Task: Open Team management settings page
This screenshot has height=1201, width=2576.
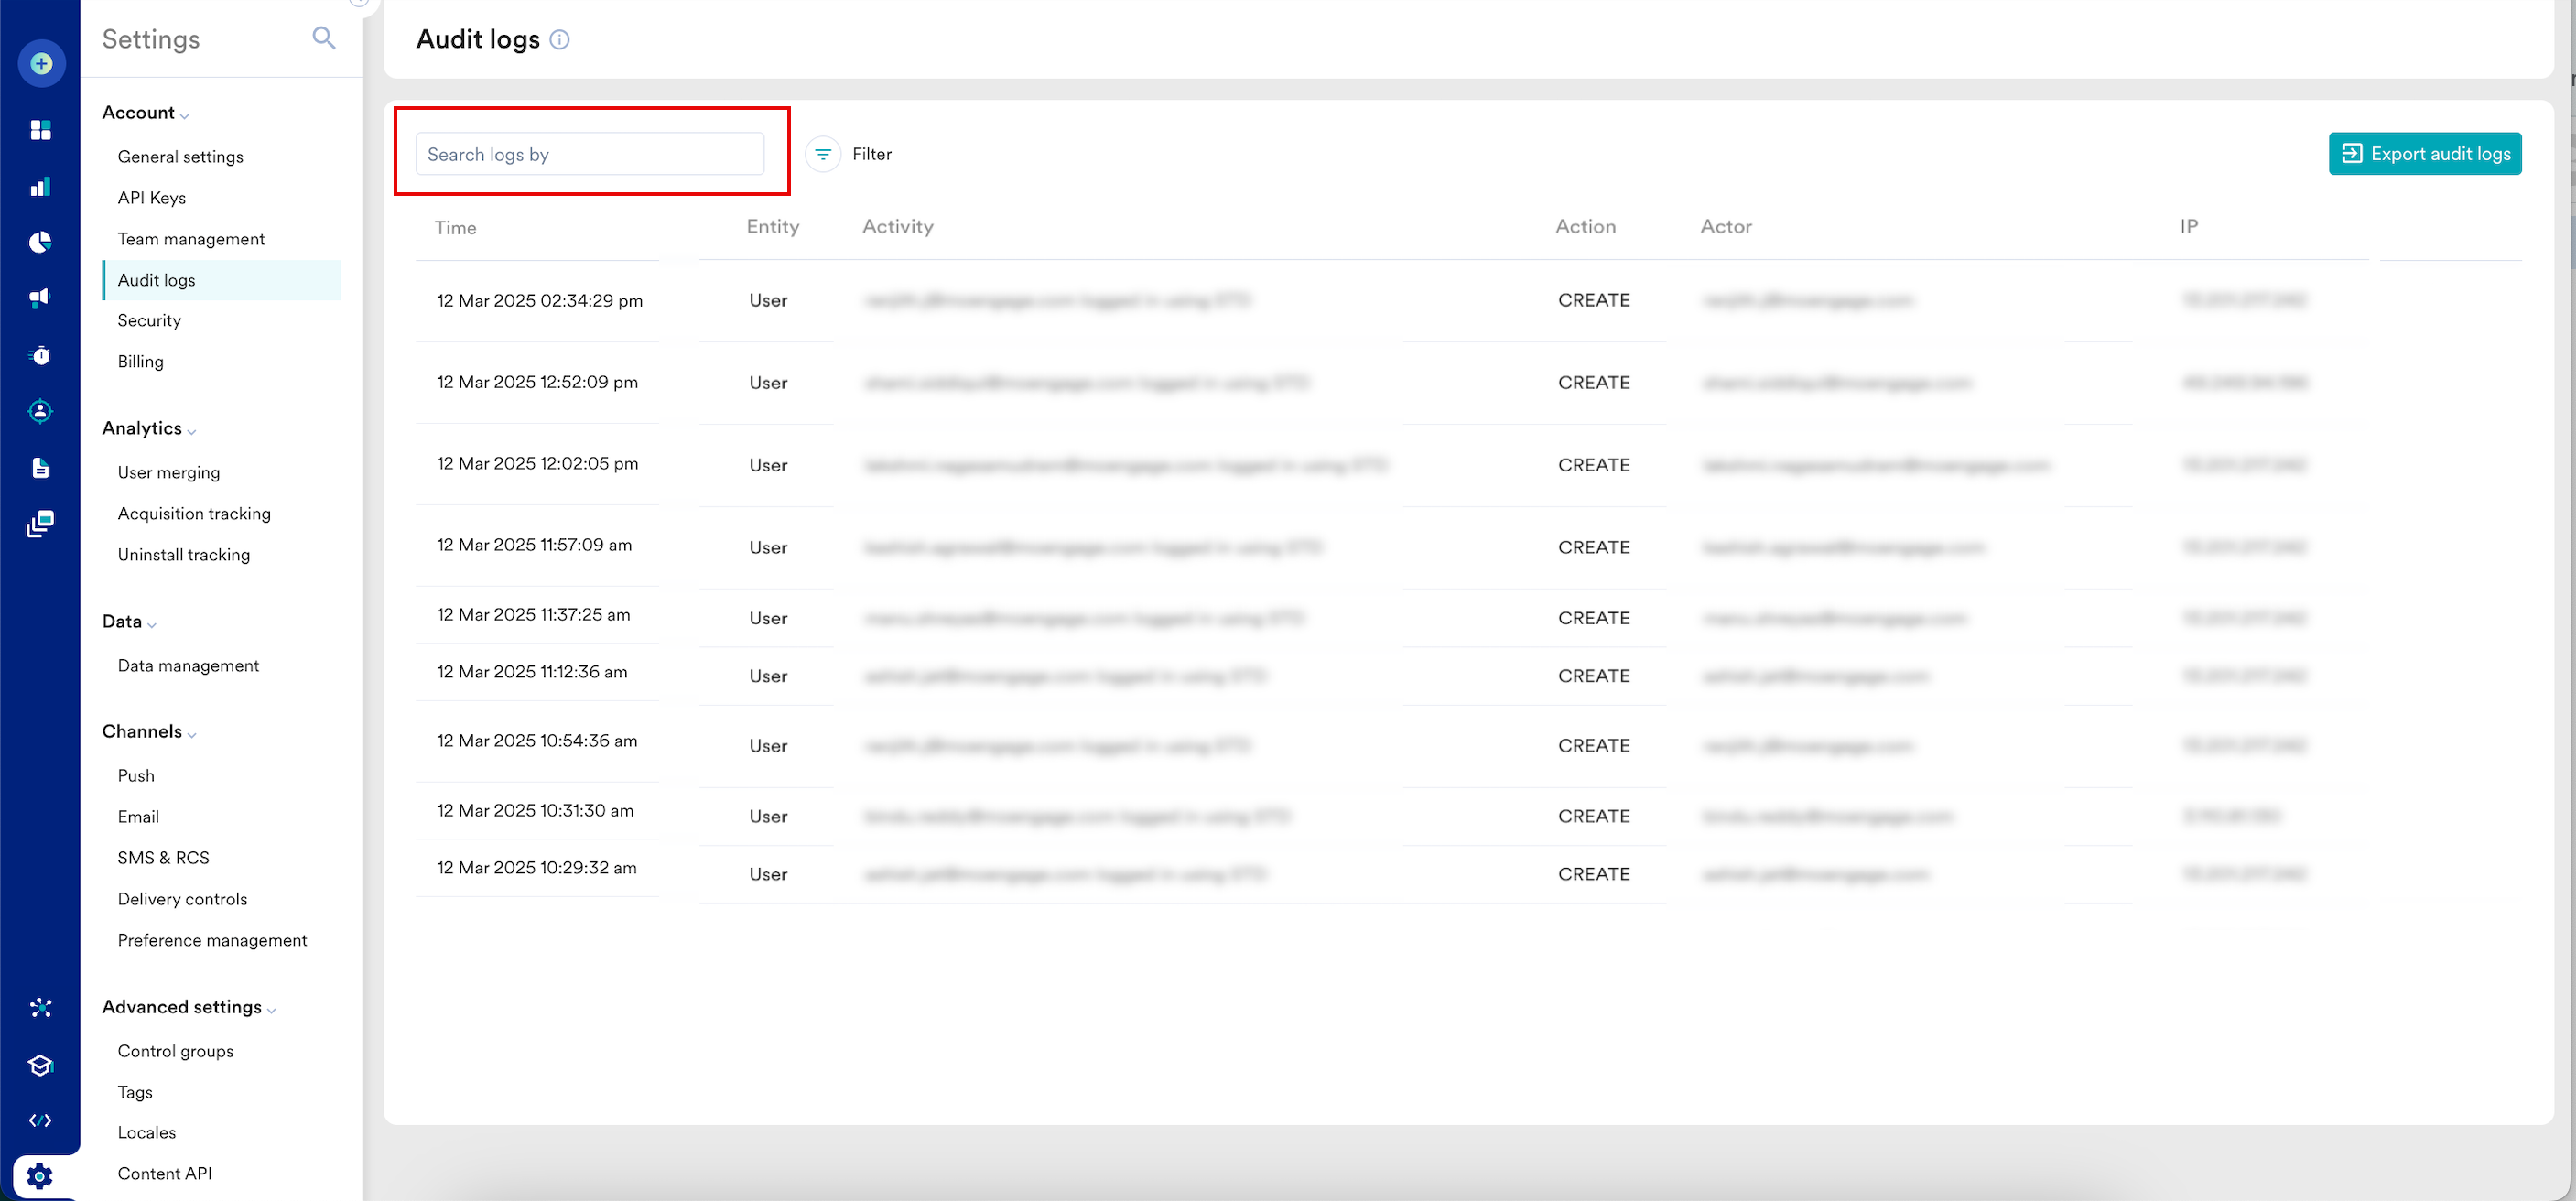Action: click(191, 239)
